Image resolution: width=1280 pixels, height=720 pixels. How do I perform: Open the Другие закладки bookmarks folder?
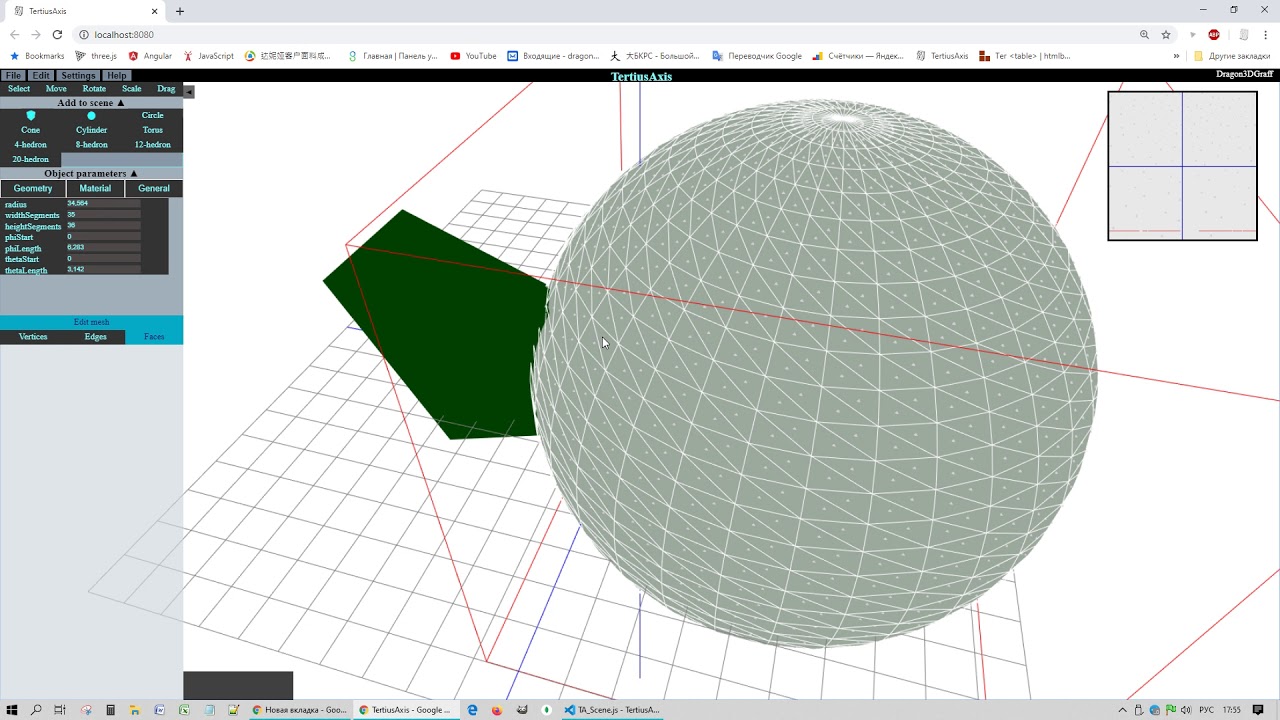[x=1232, y=56]
